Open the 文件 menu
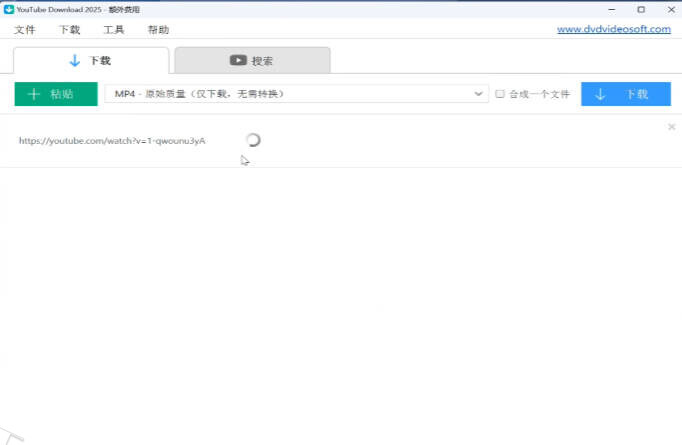Viewport: 682px width, 445px height. pos(25,30)
